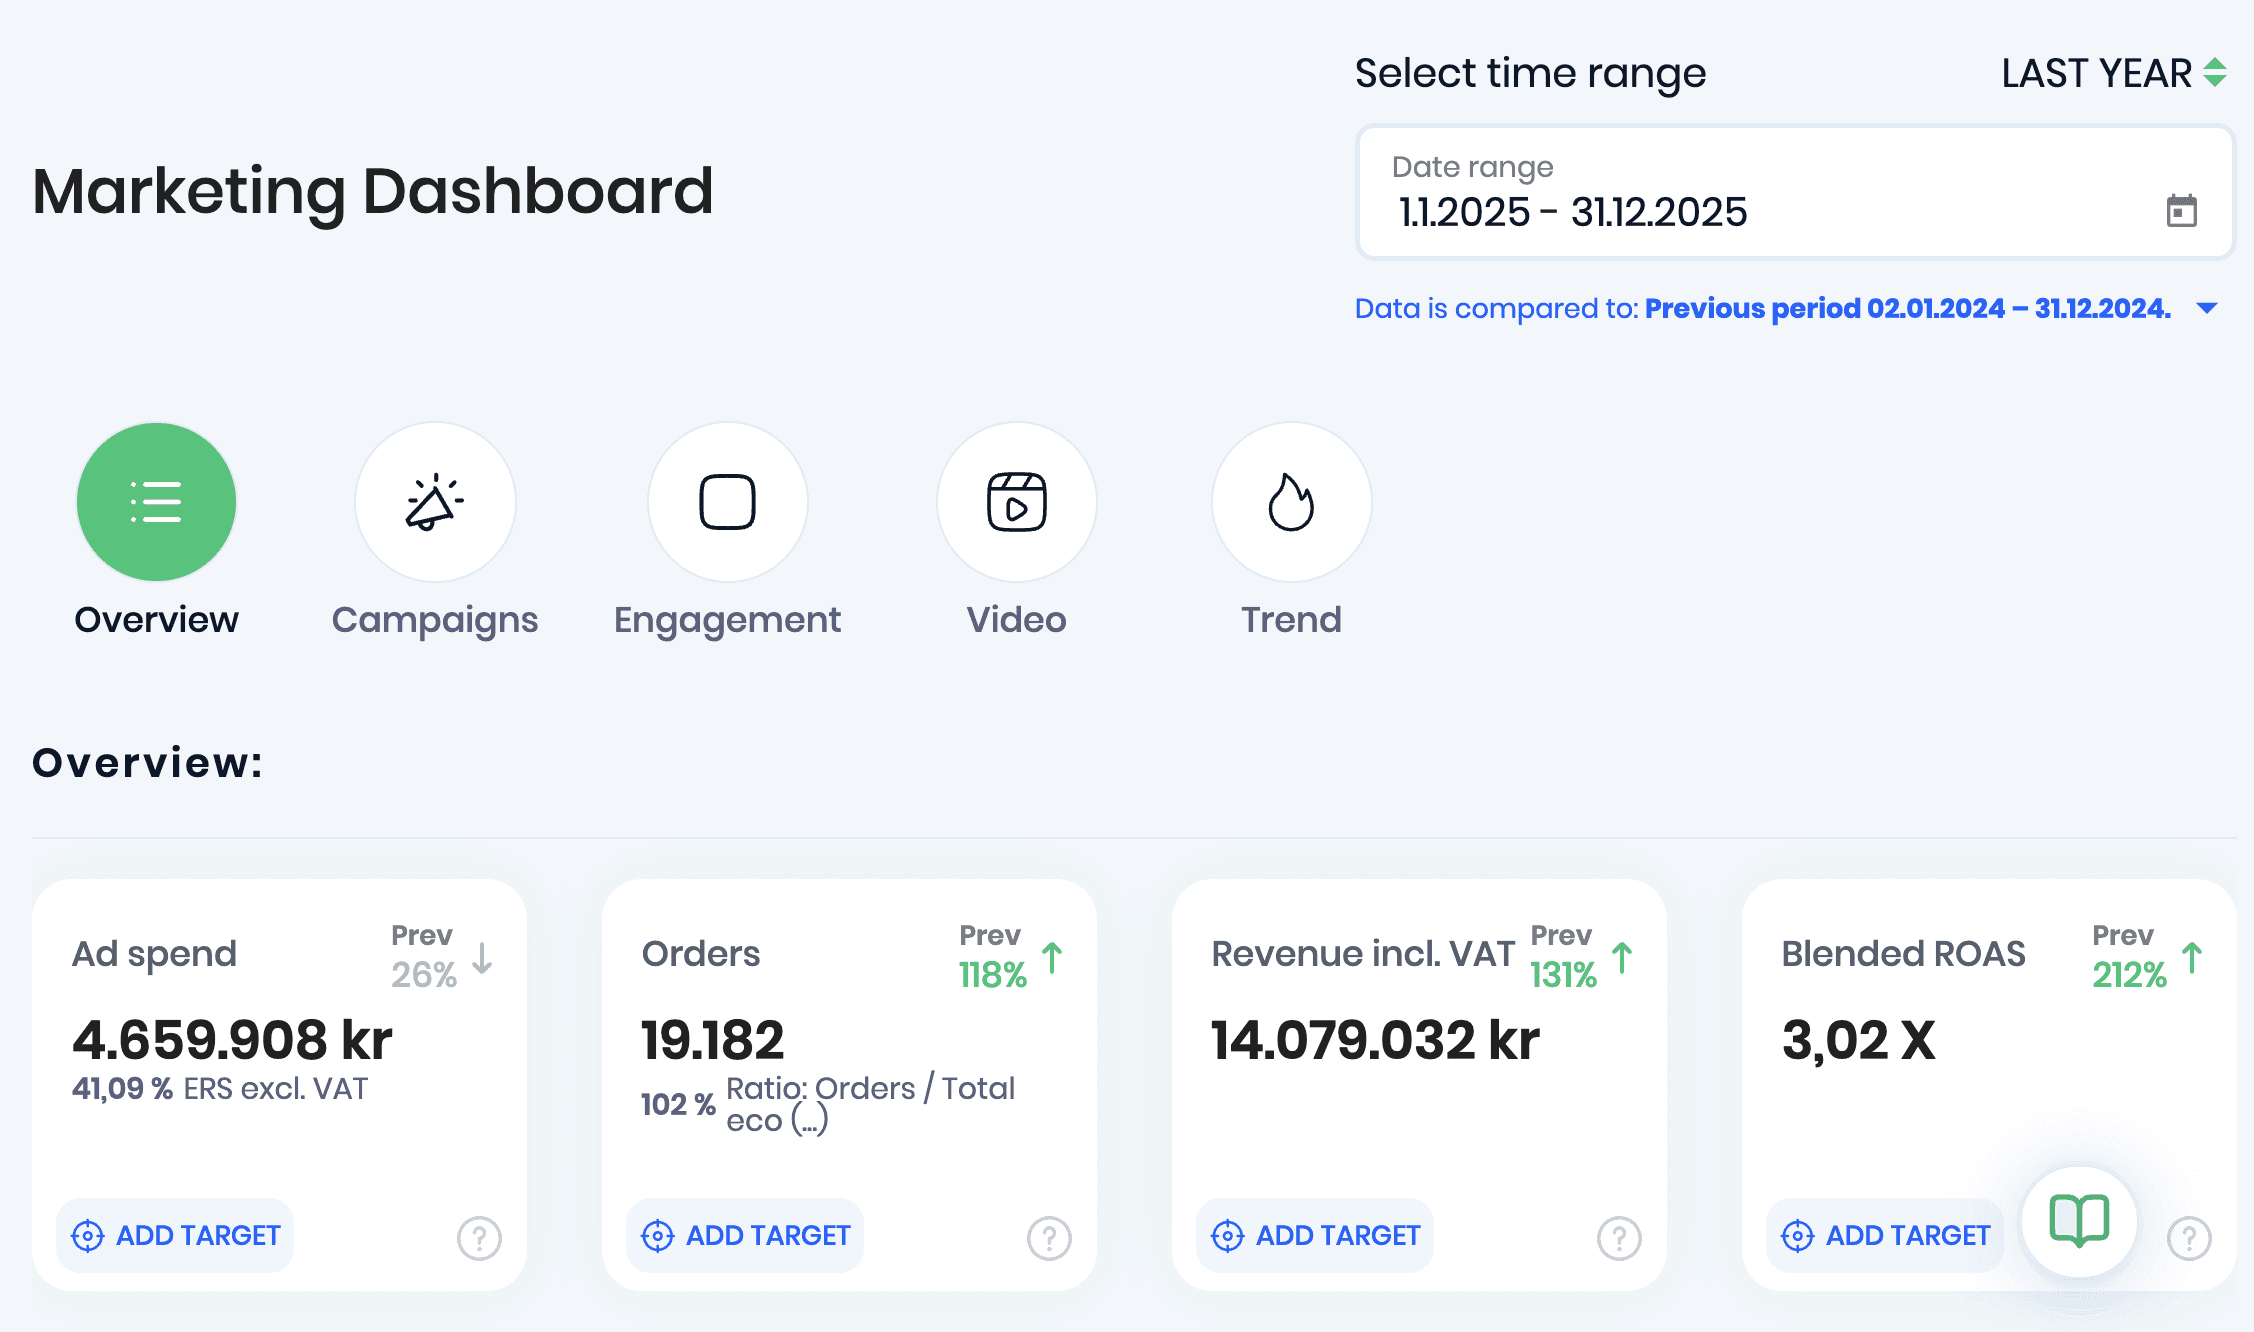Viewport: 2254px width, 1332px height.
Task: Switch to the Campaigns tab label
Action: click(x=435, y=620)
